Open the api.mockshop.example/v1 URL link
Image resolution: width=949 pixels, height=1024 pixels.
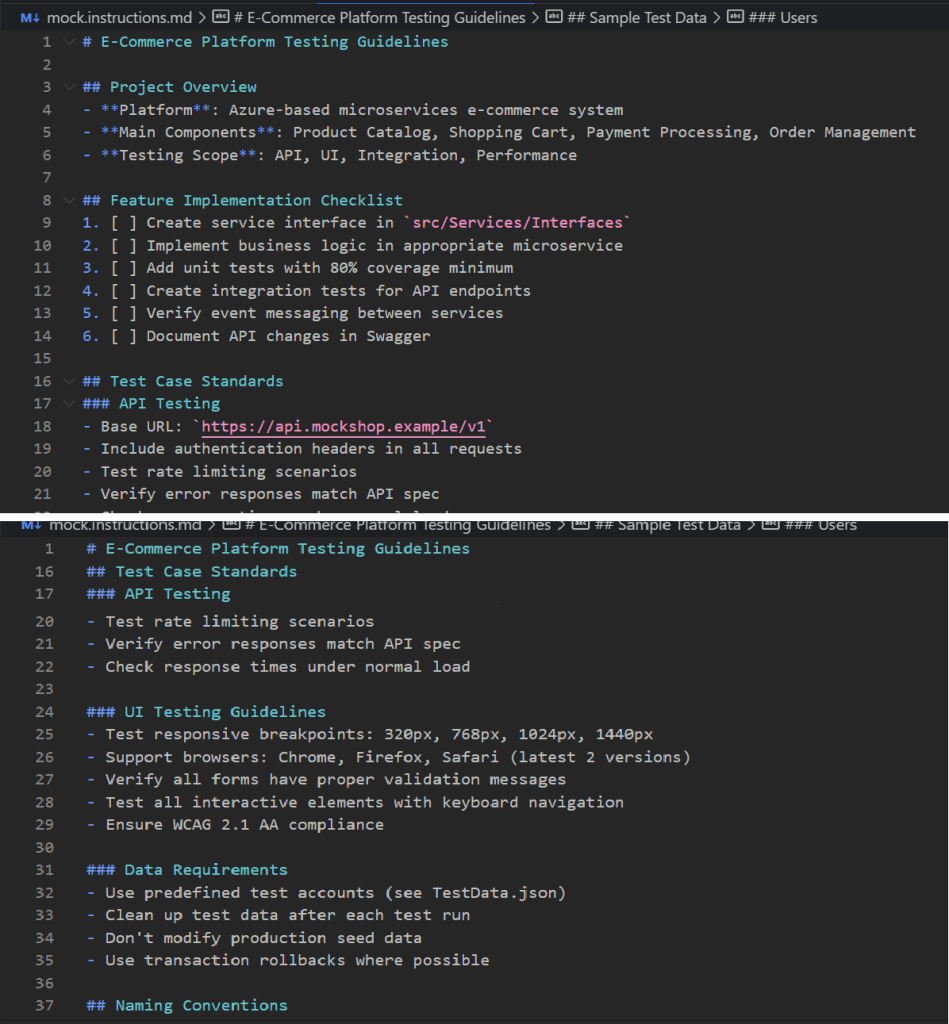tap(343, 427)
